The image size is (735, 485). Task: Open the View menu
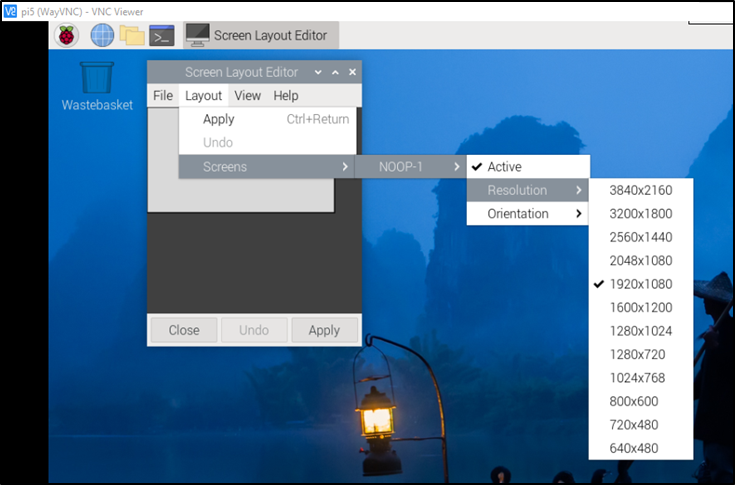pos(248,96)
